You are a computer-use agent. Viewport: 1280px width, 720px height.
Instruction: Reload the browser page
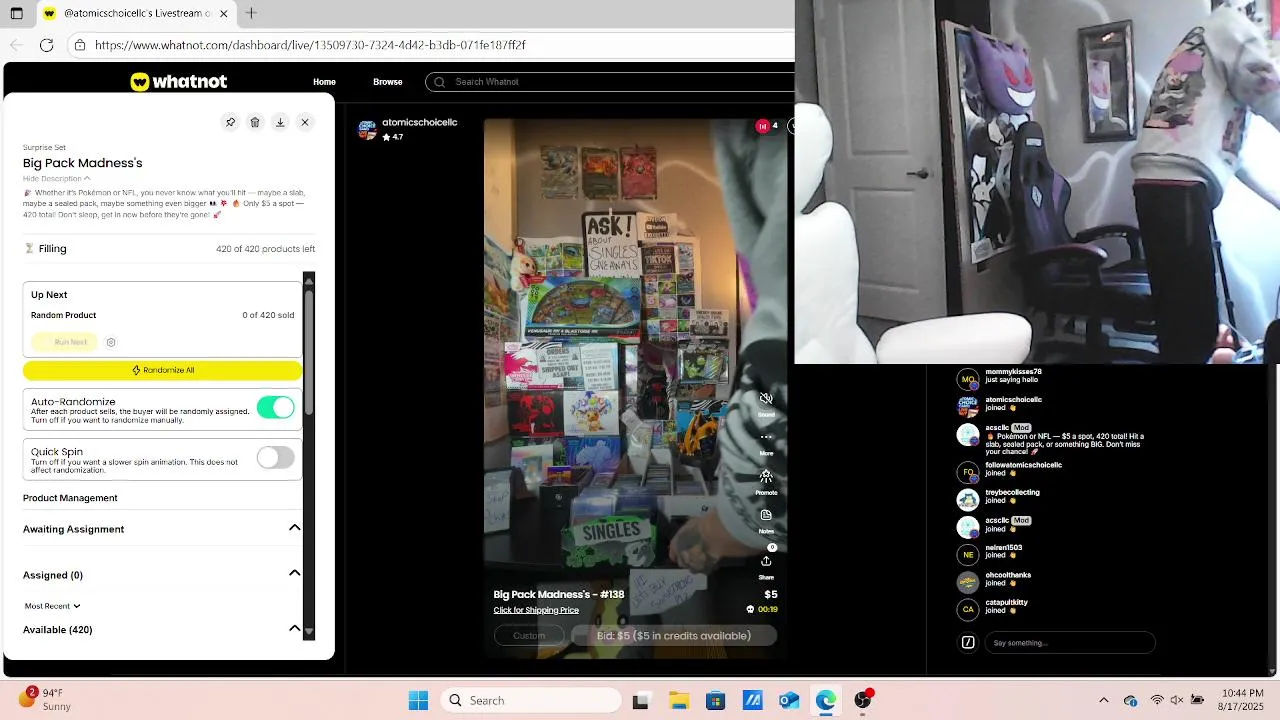click(46, 45)
